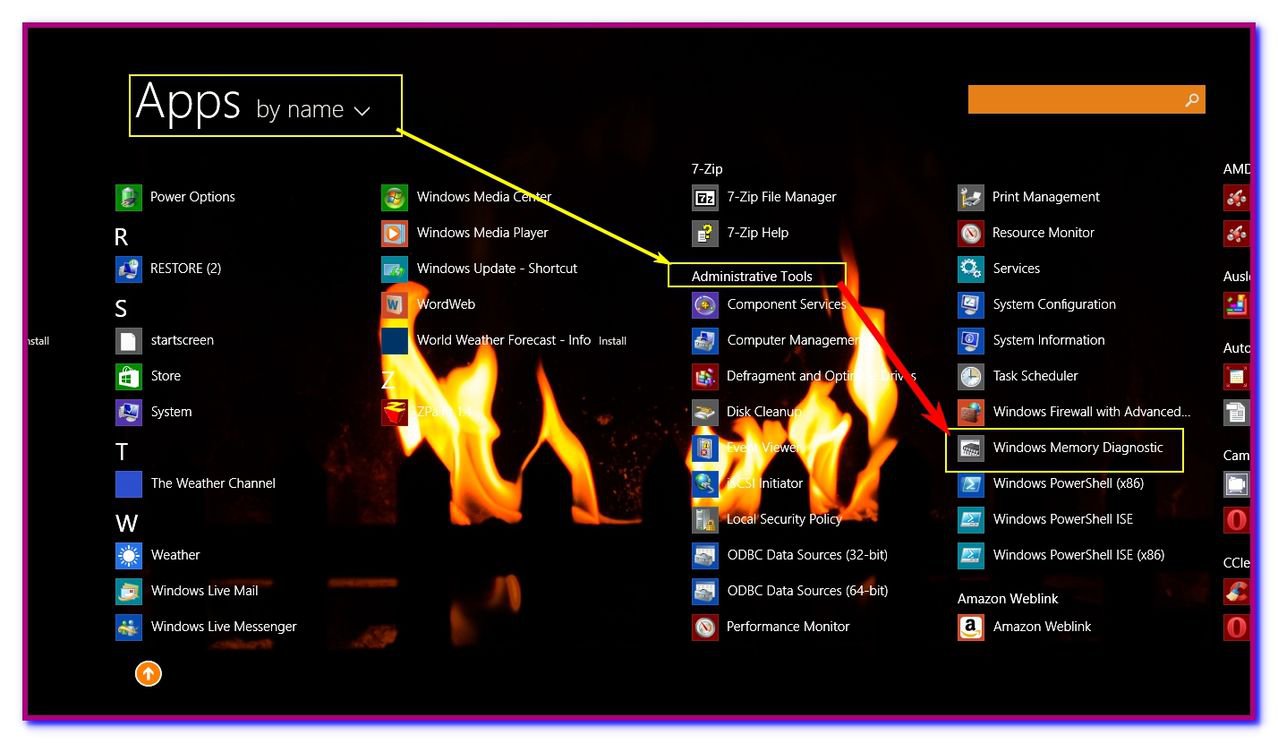Image resolution: width=1278 pixels, height=743 pixels.
Task: Launch Task Scheduler
Action: coord(1019,376)
